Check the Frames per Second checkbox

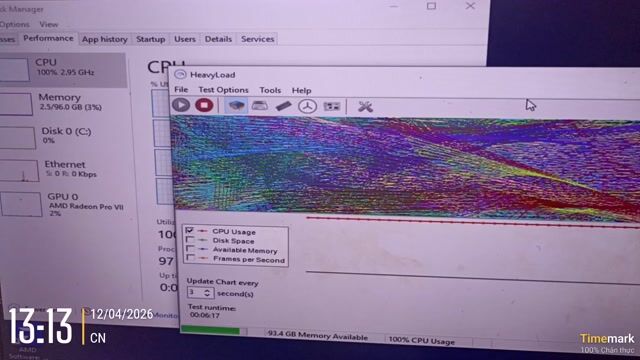(190, 258)
